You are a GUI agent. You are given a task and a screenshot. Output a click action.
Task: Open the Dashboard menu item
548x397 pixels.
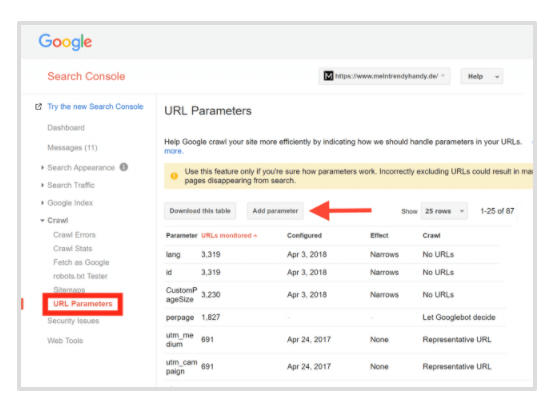66,128
